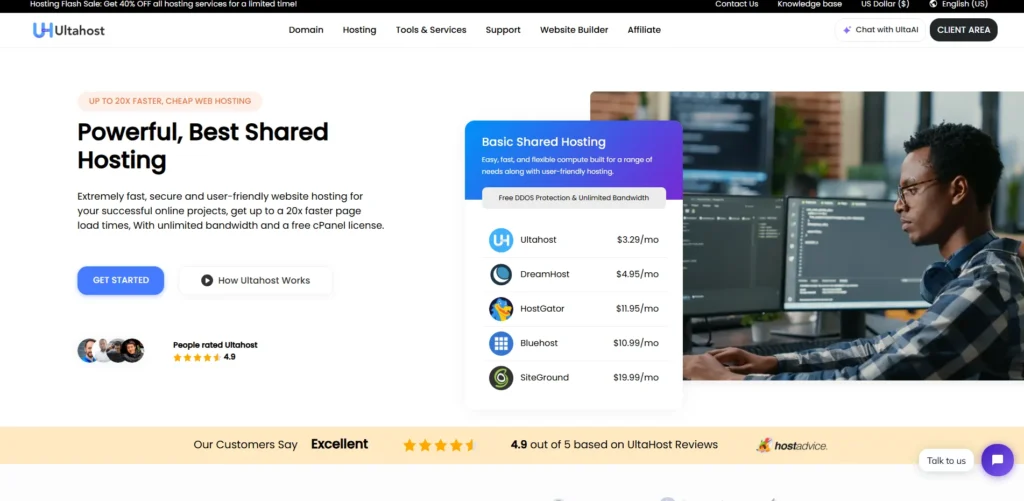Image resolution: width=1024 pixels, height=501 pixels.
Task: Open the US Dollar ($) currency selector
Action: pyautogui.click(x=885, y=4)
